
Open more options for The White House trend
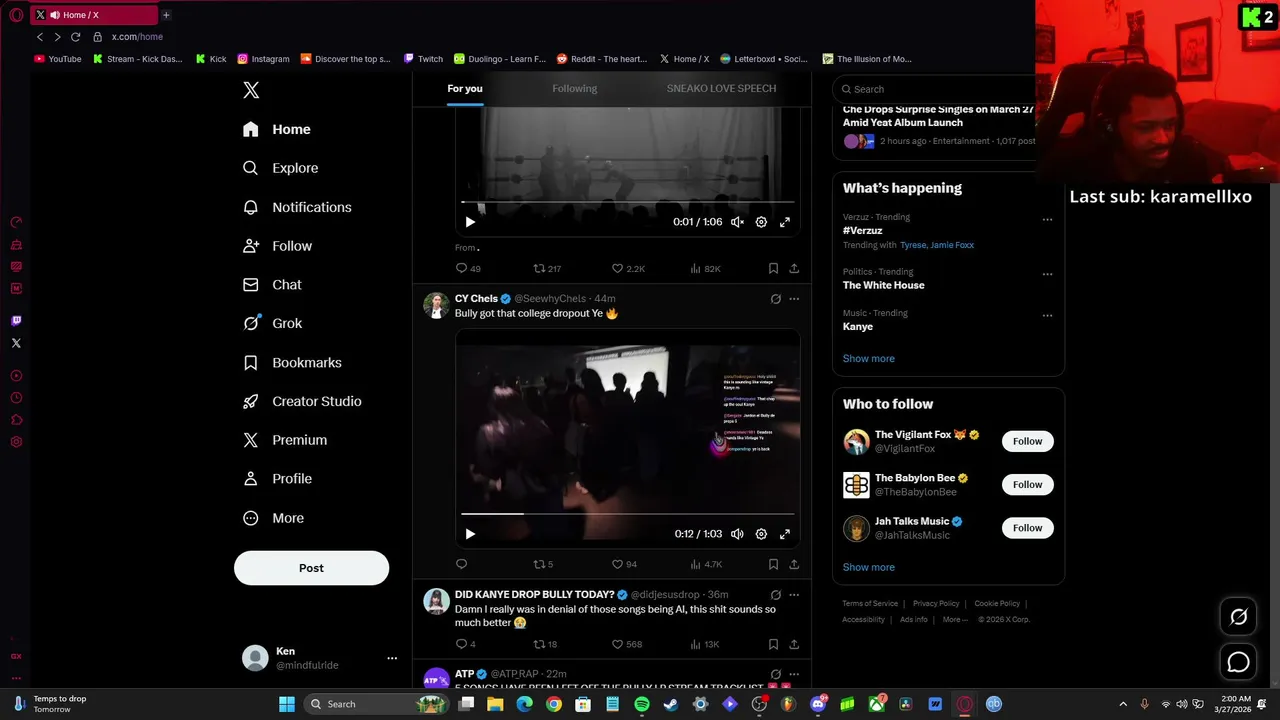[1047, 273]
